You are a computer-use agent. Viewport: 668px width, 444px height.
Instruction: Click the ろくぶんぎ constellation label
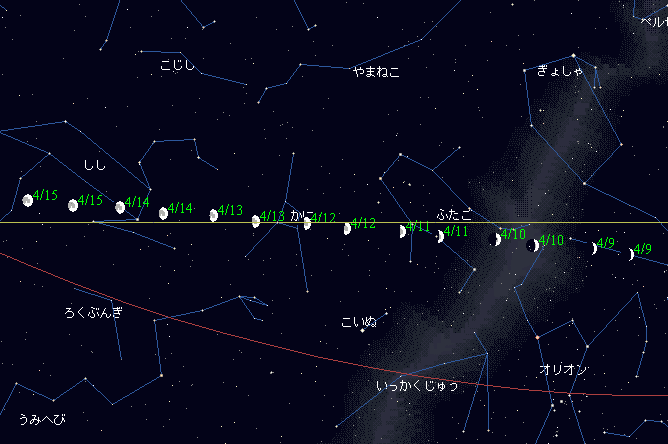93,313
